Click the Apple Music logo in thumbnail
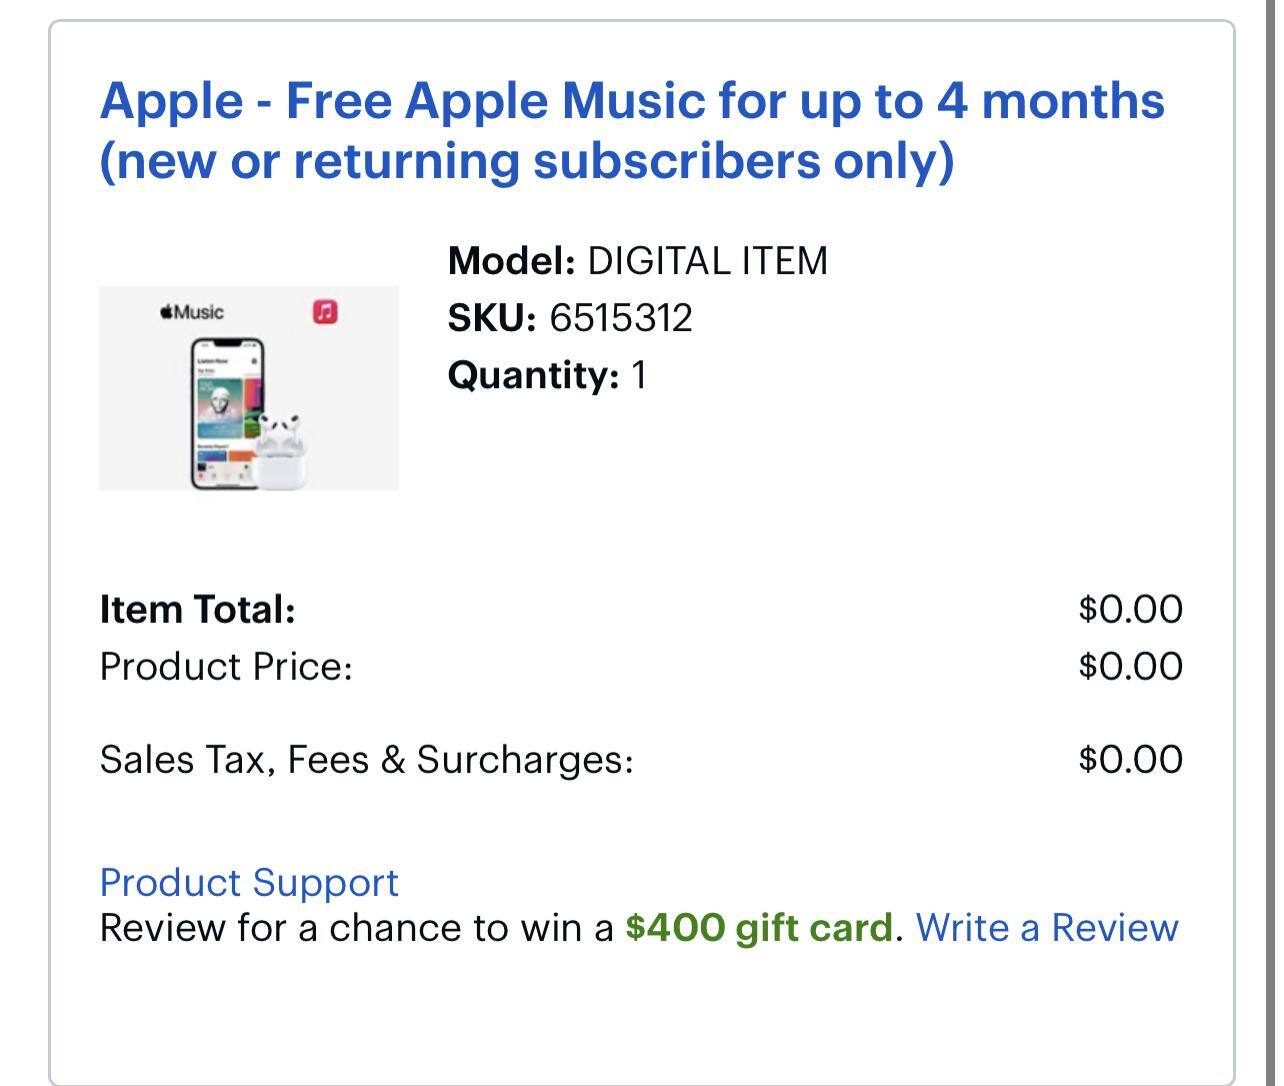The height and width of the screenshot is (1086, 1284). pyautogui.click(x=192, y=312)
